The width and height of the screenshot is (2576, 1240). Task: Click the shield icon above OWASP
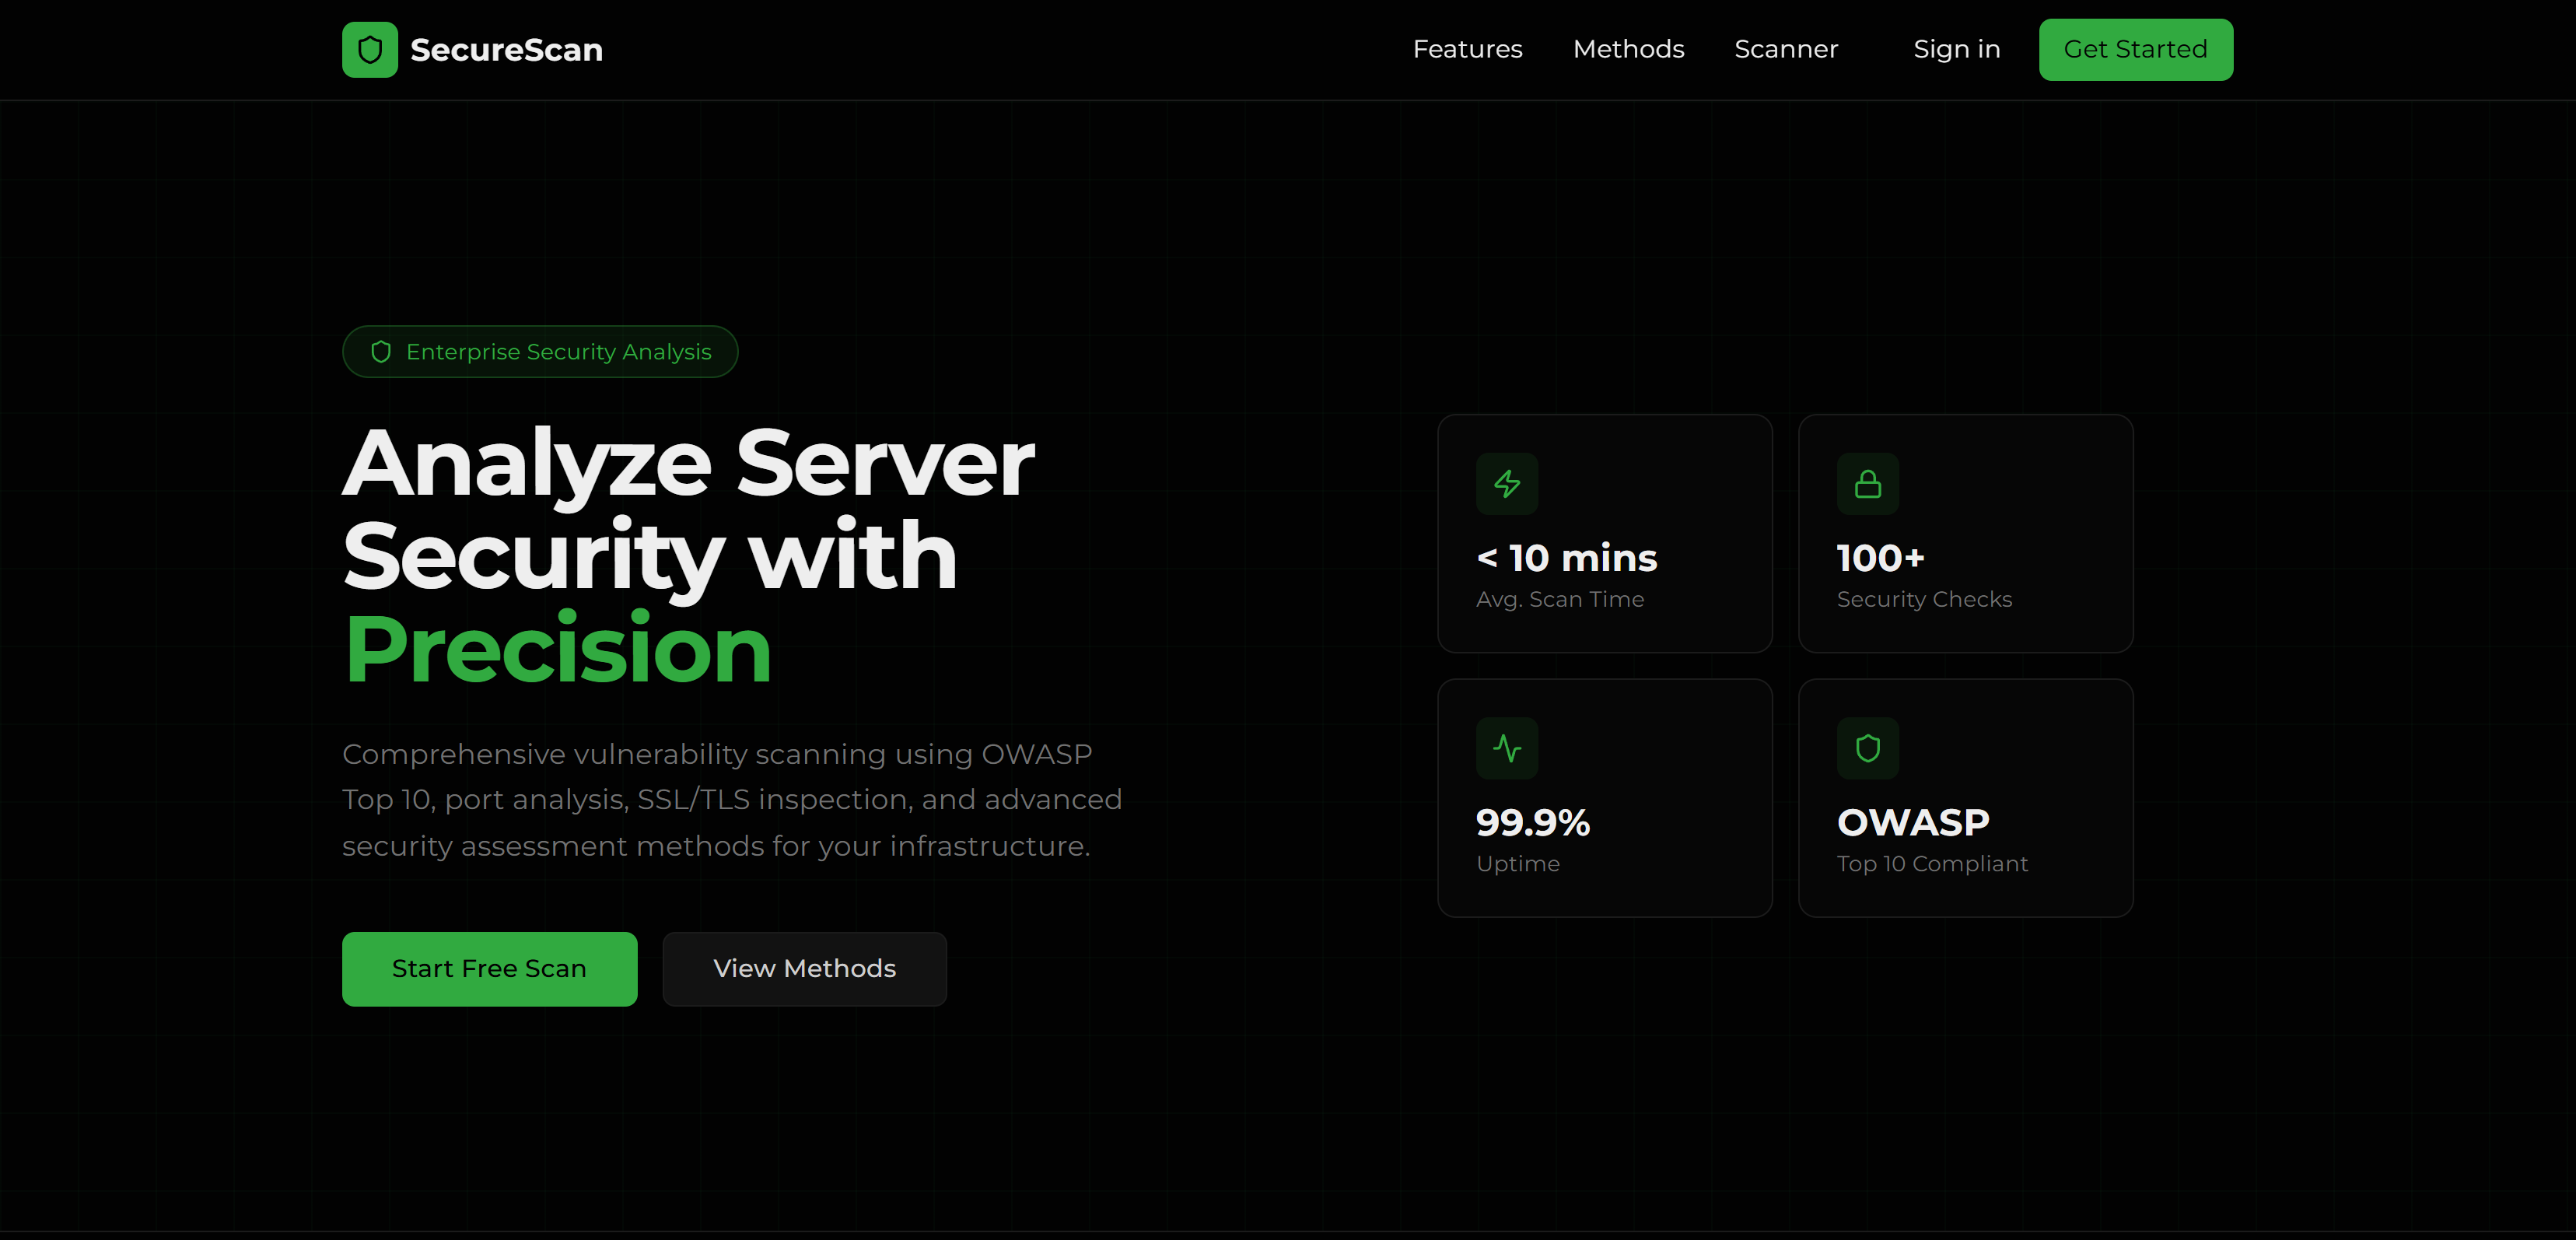click(x=1867, y=748)
